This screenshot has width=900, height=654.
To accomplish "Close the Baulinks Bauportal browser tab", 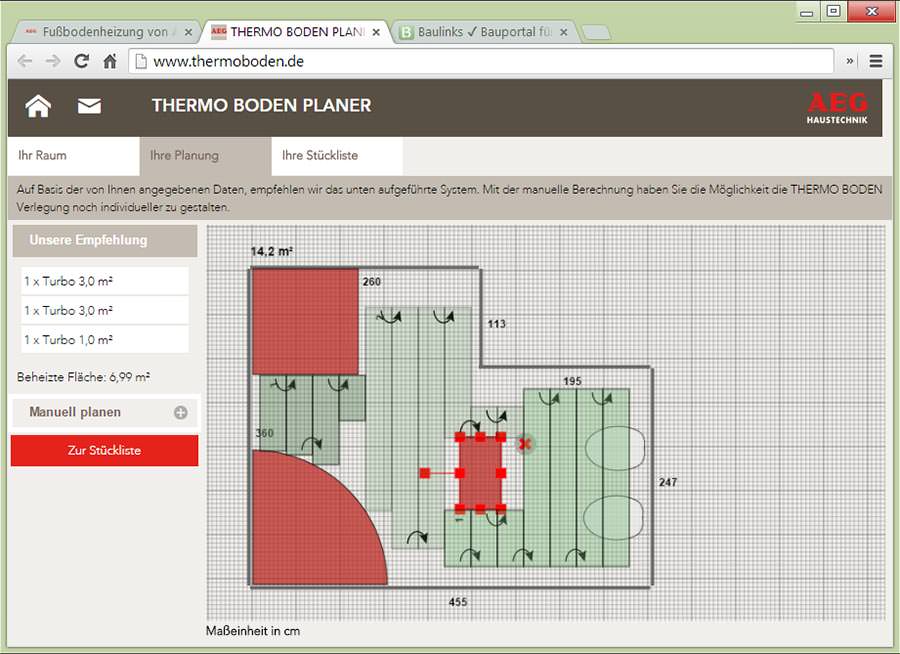I will tap(564, 33).
